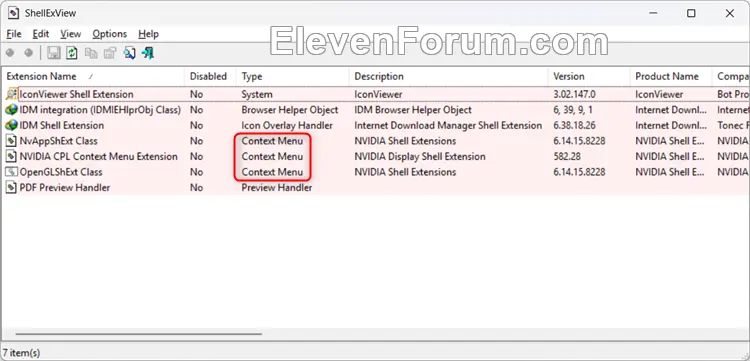Open the File menu
The width and height of the screenshot is (750, 361).
[x=14, y=34]
